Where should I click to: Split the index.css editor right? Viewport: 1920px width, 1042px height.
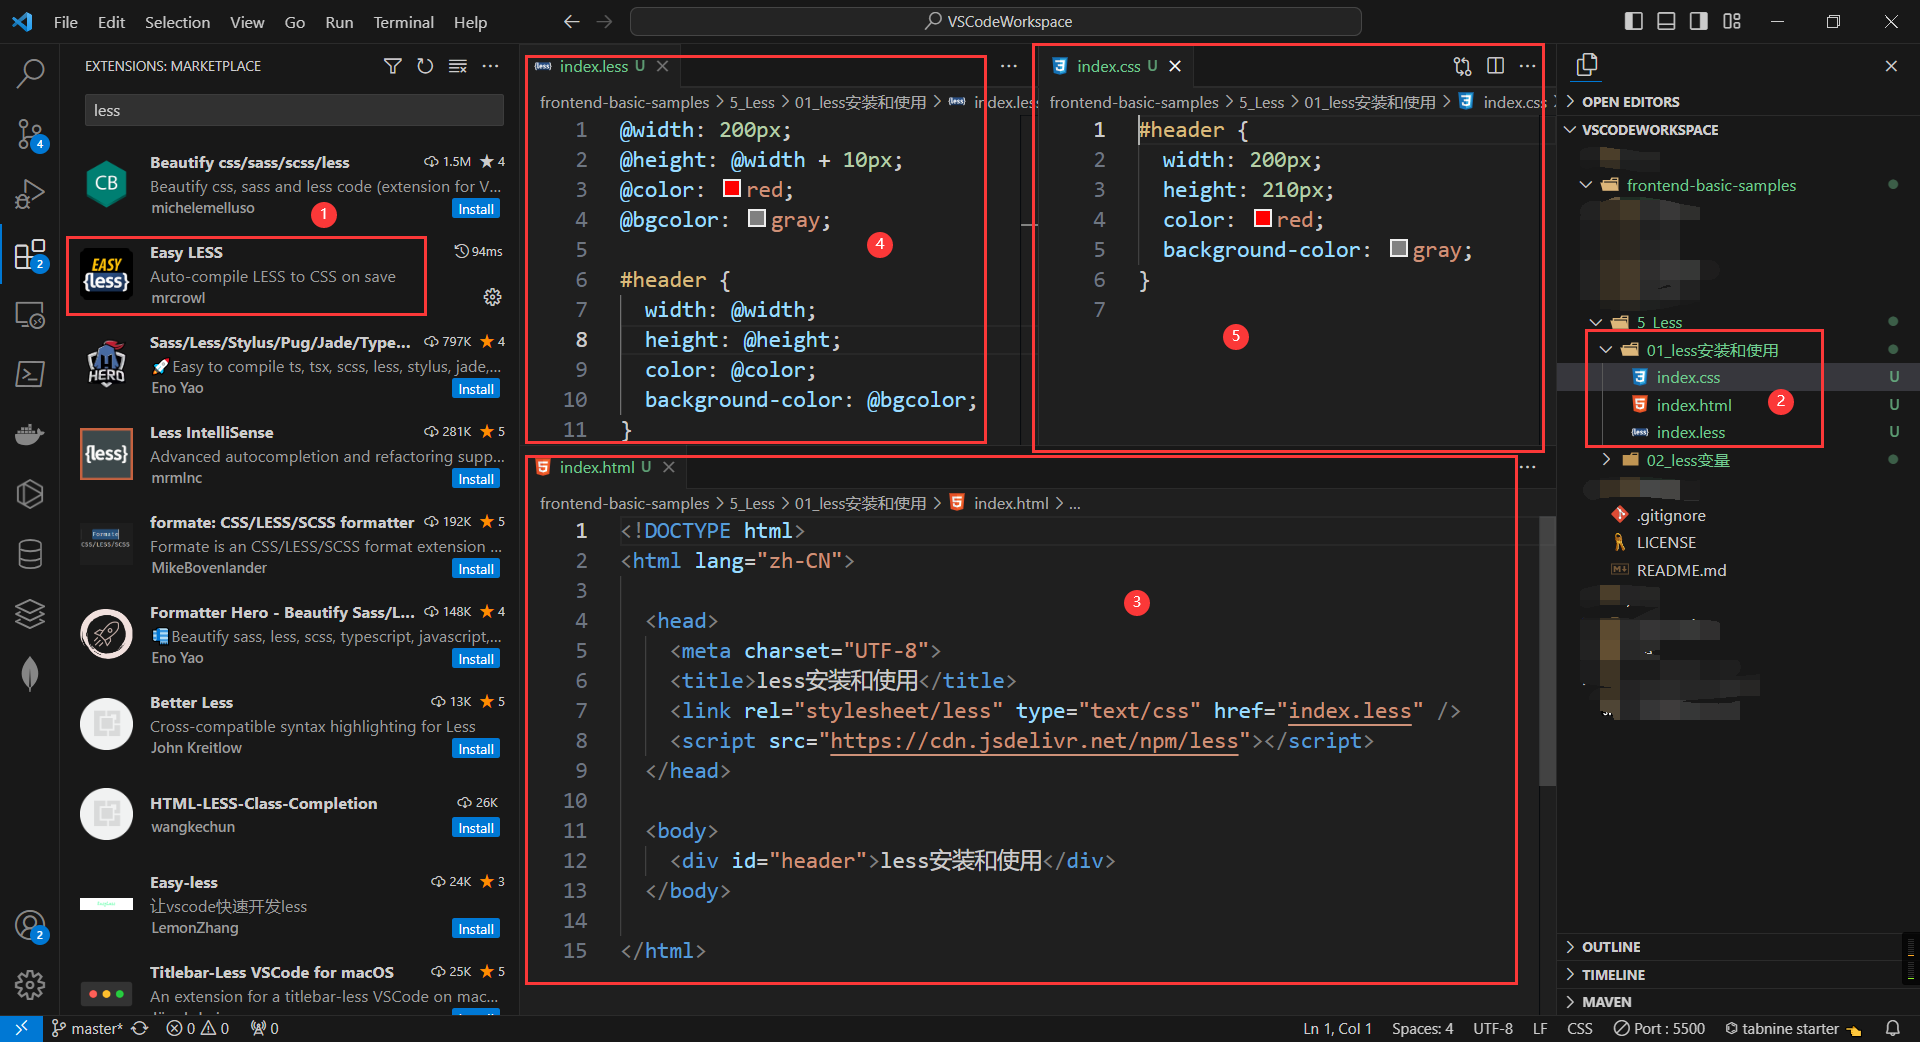tap(1495, 66)
